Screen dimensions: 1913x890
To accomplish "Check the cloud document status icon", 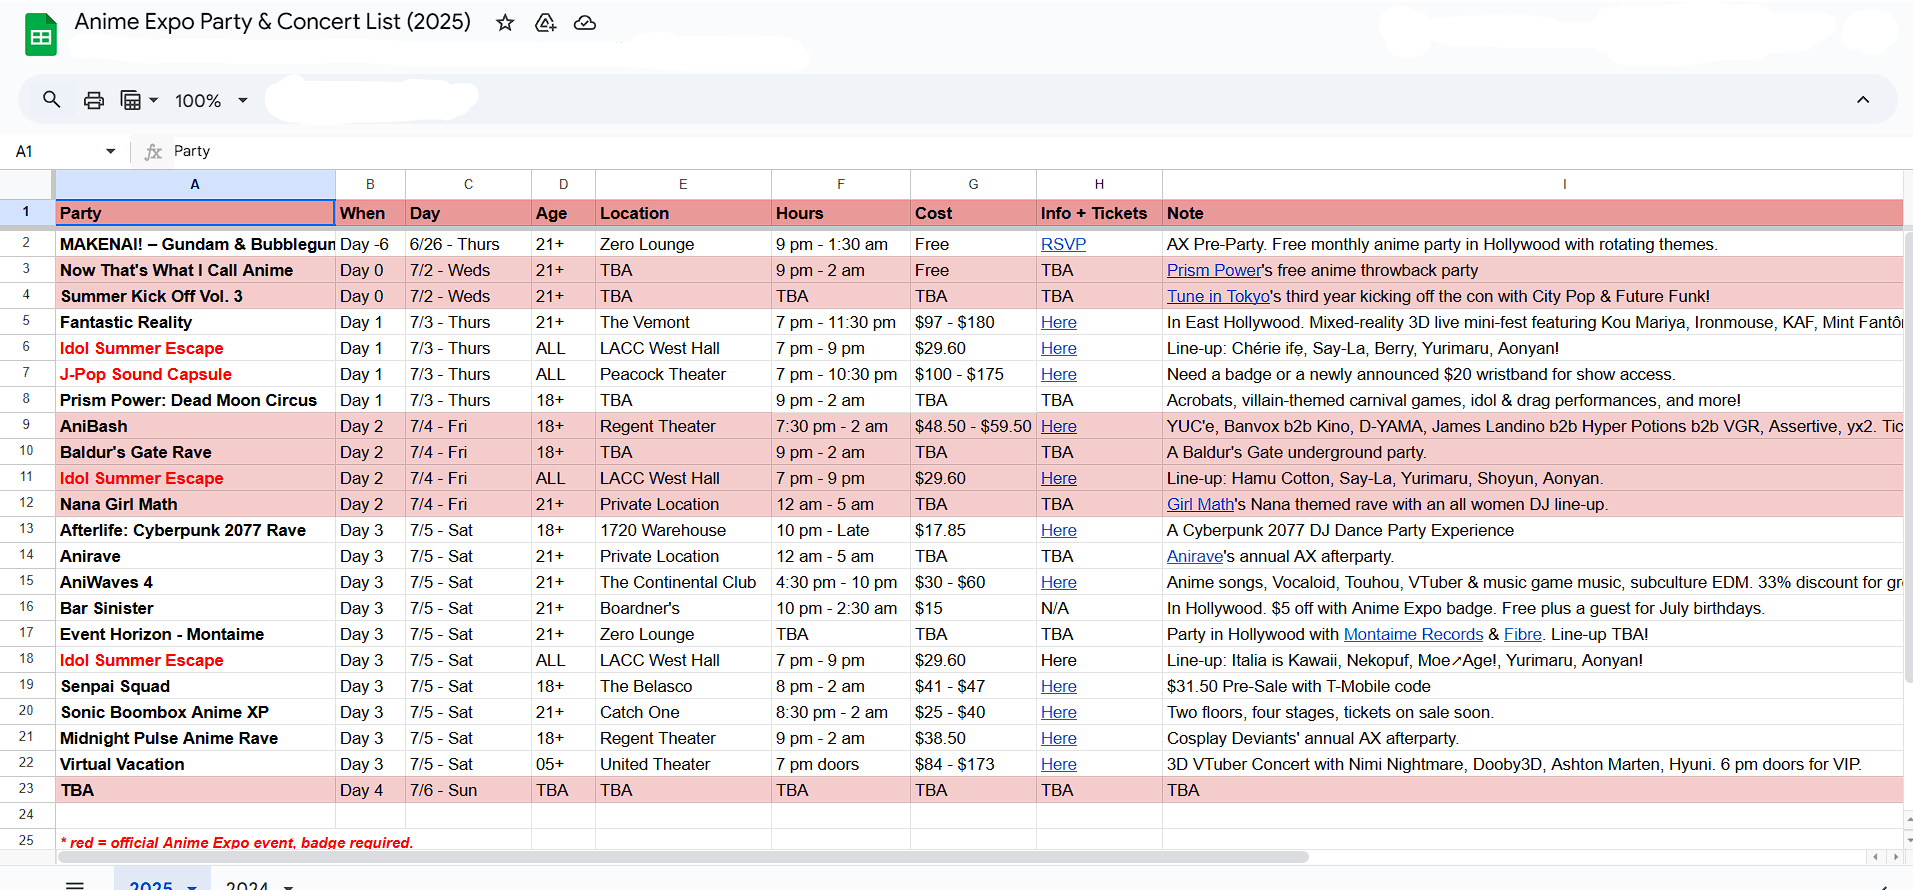I will click(585, 23).
